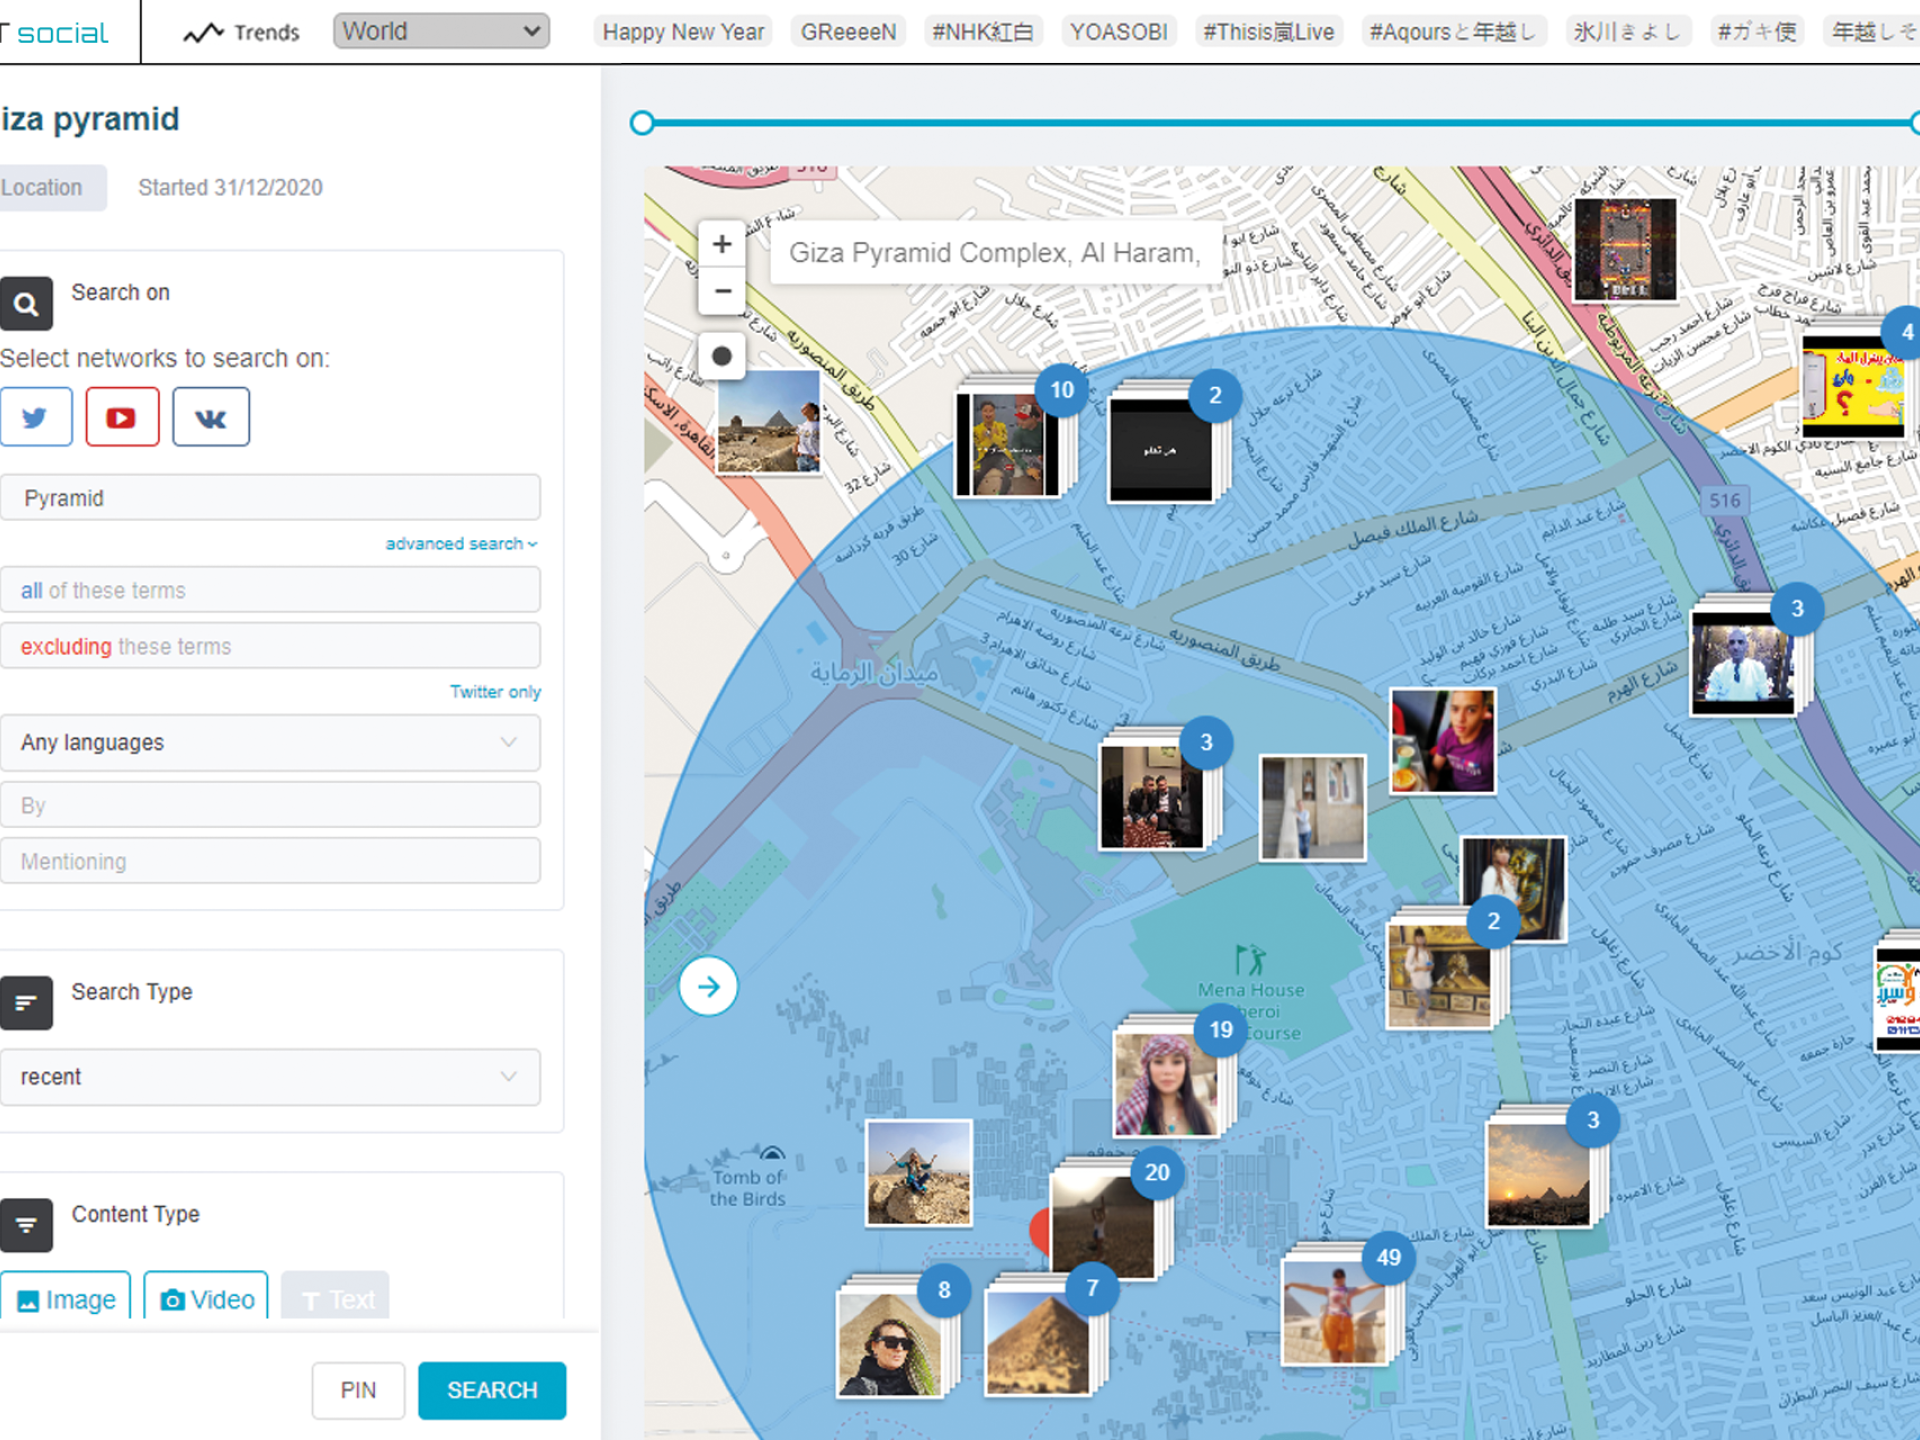Open the Any languages dropdown
Screen dimensions: 1920x1440
pos(270,743)
